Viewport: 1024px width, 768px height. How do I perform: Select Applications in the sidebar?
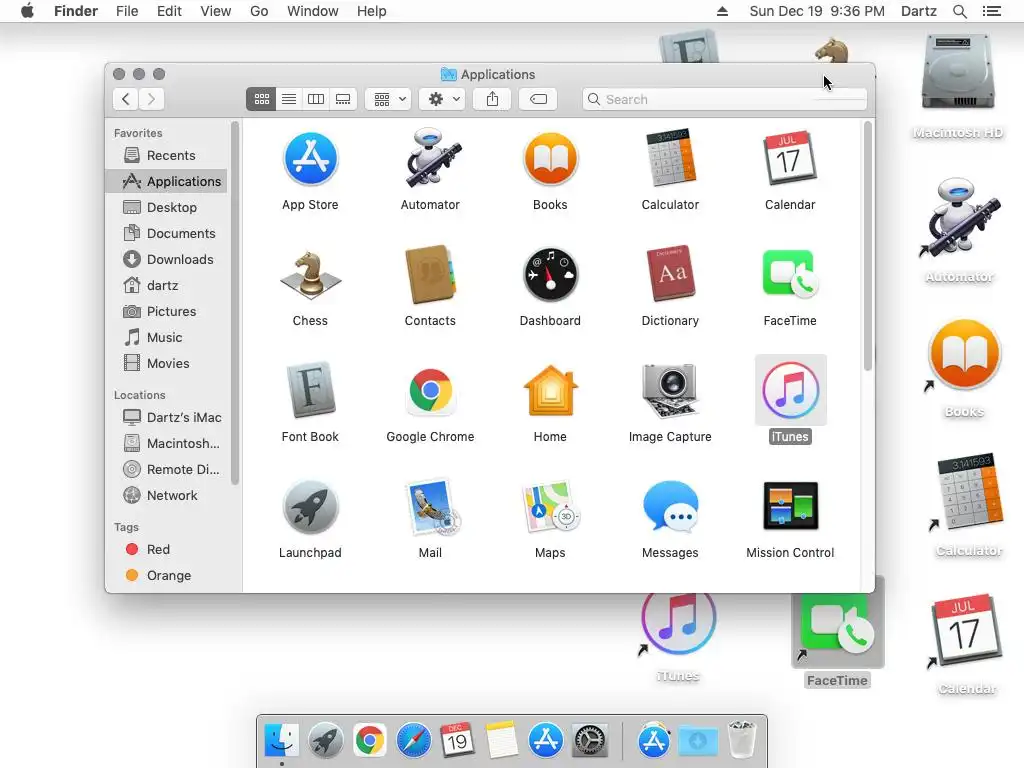click(167, 182)
